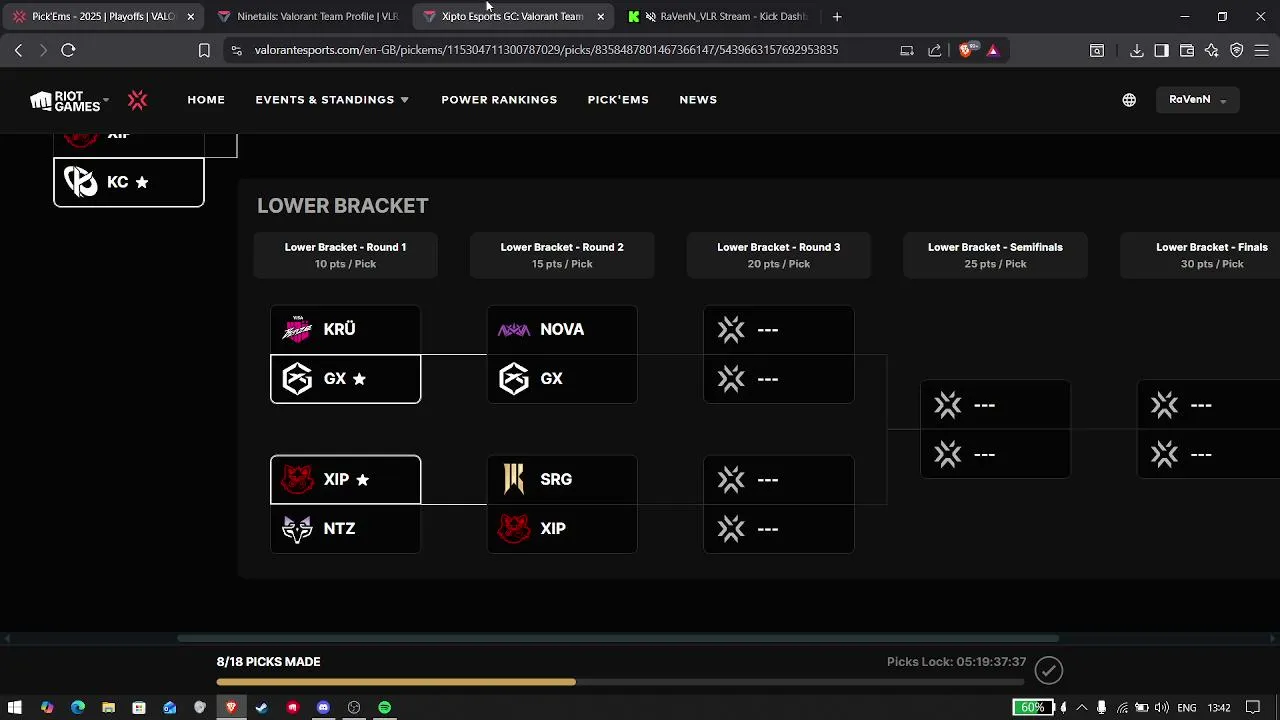Pick KRÜ in Lower Bracket Round 1
This screenshot has height=720, width=1280.
(x=345, y=329)
